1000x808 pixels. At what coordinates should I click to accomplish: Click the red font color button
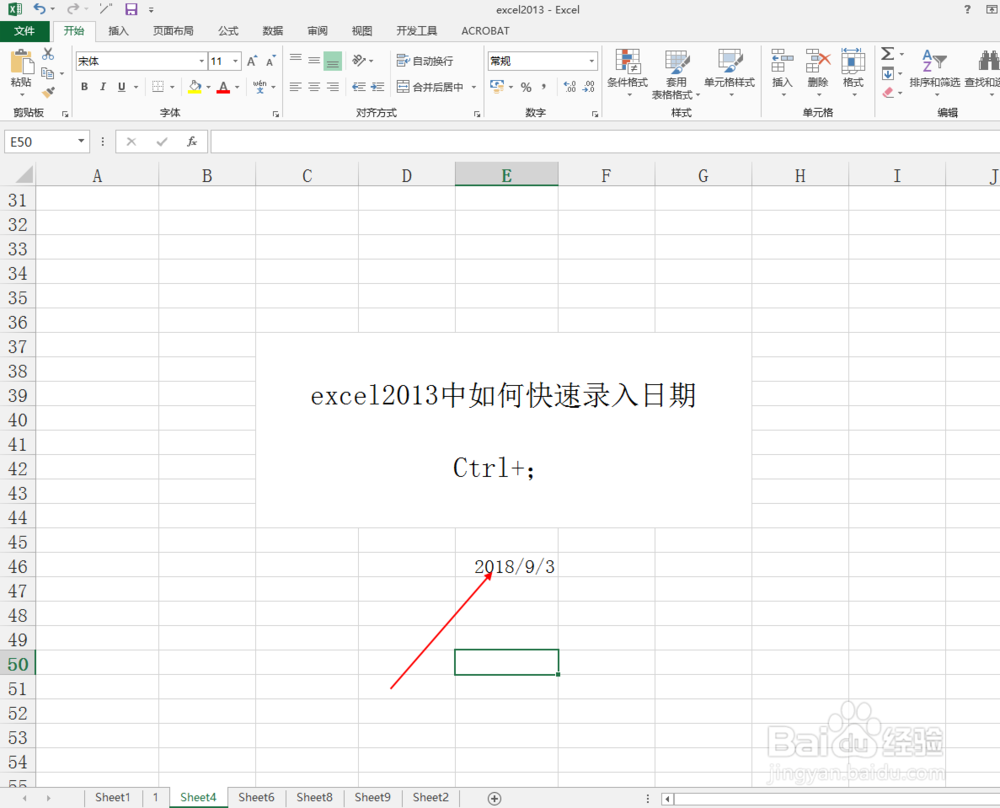pos(223,87)
